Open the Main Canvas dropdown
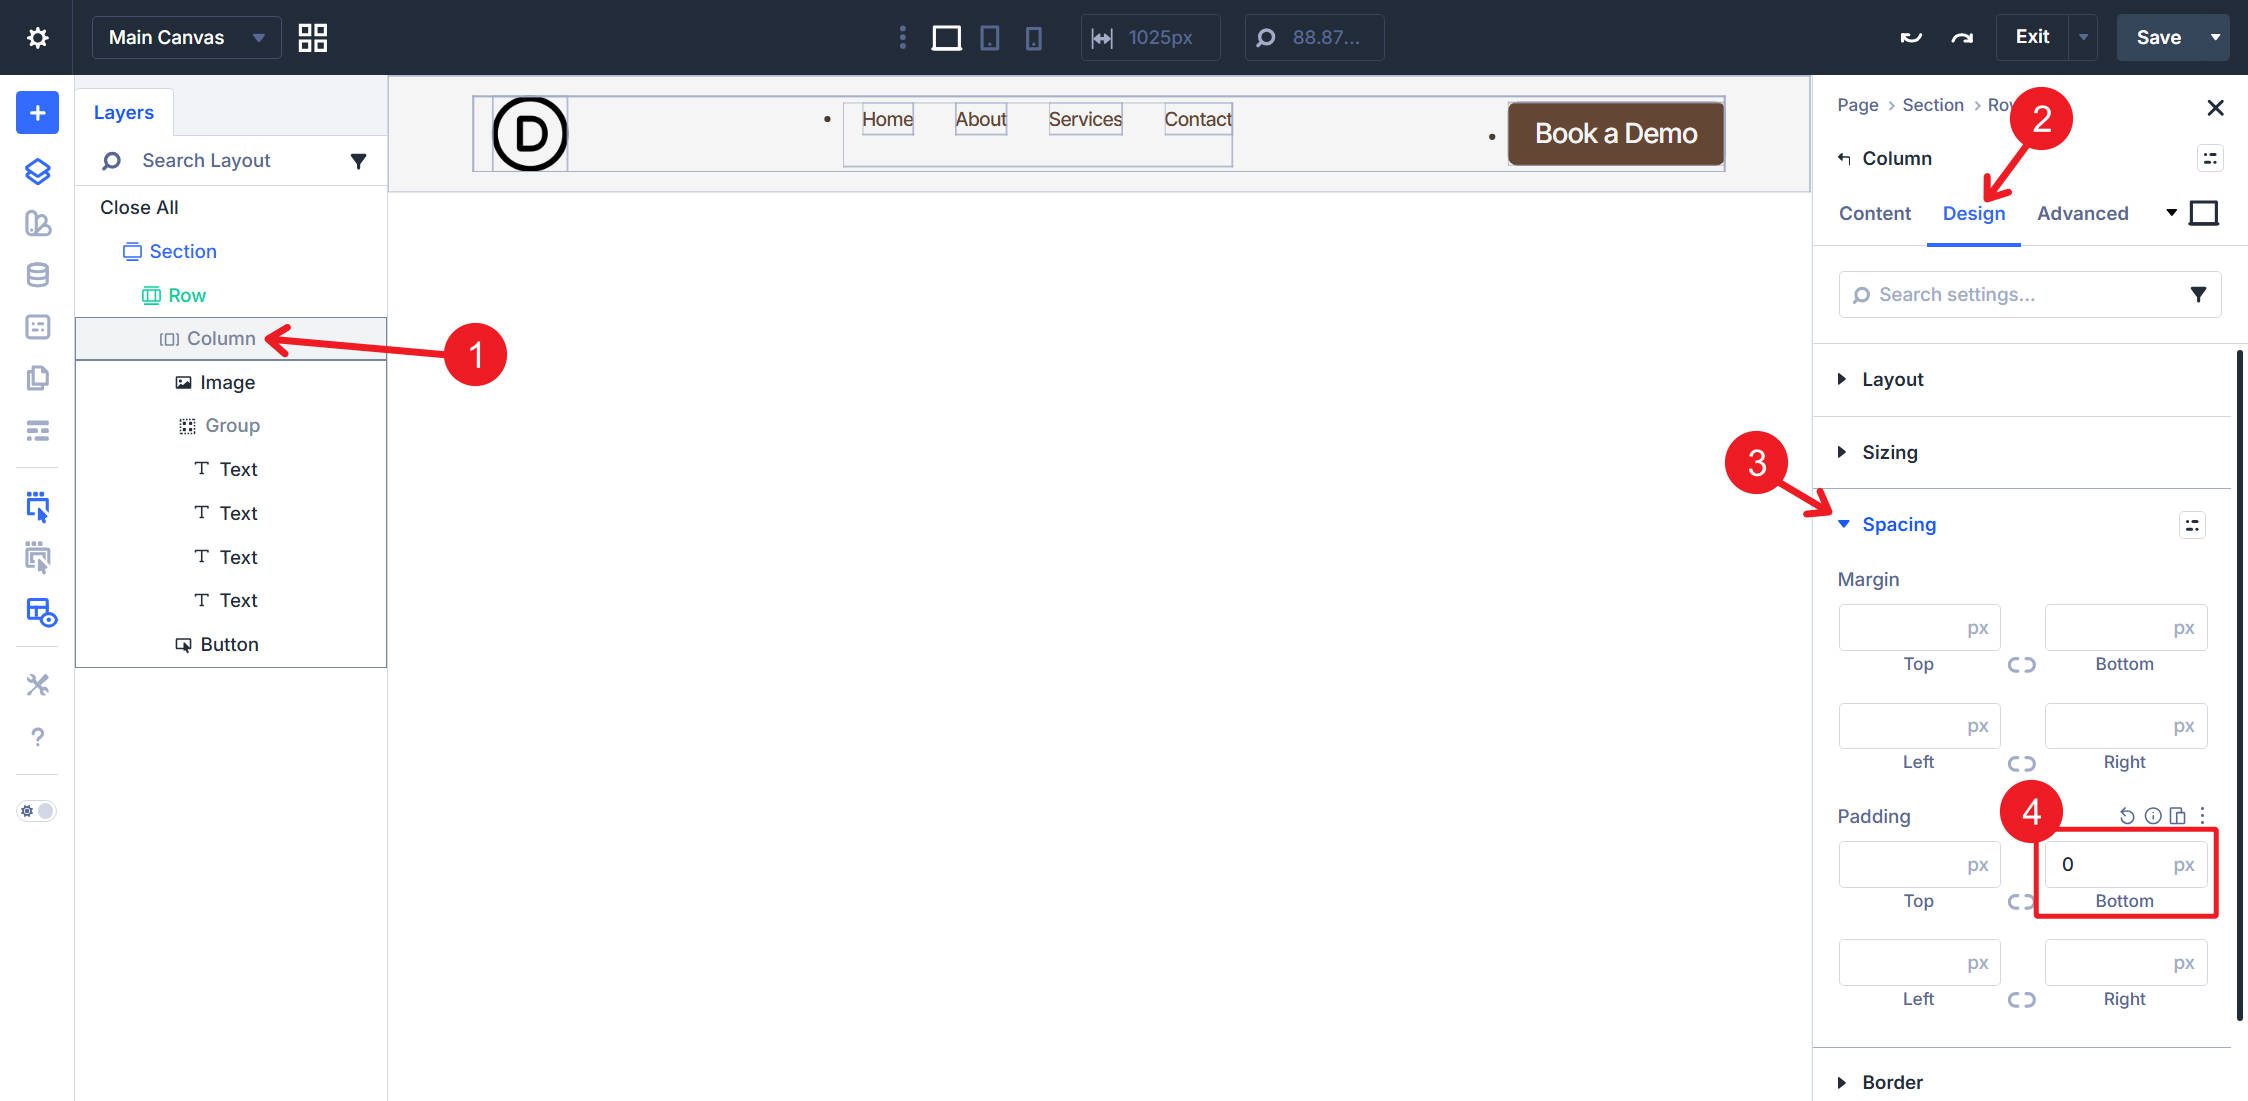This screenshot has height=1101, width=2248. point(186,37)
